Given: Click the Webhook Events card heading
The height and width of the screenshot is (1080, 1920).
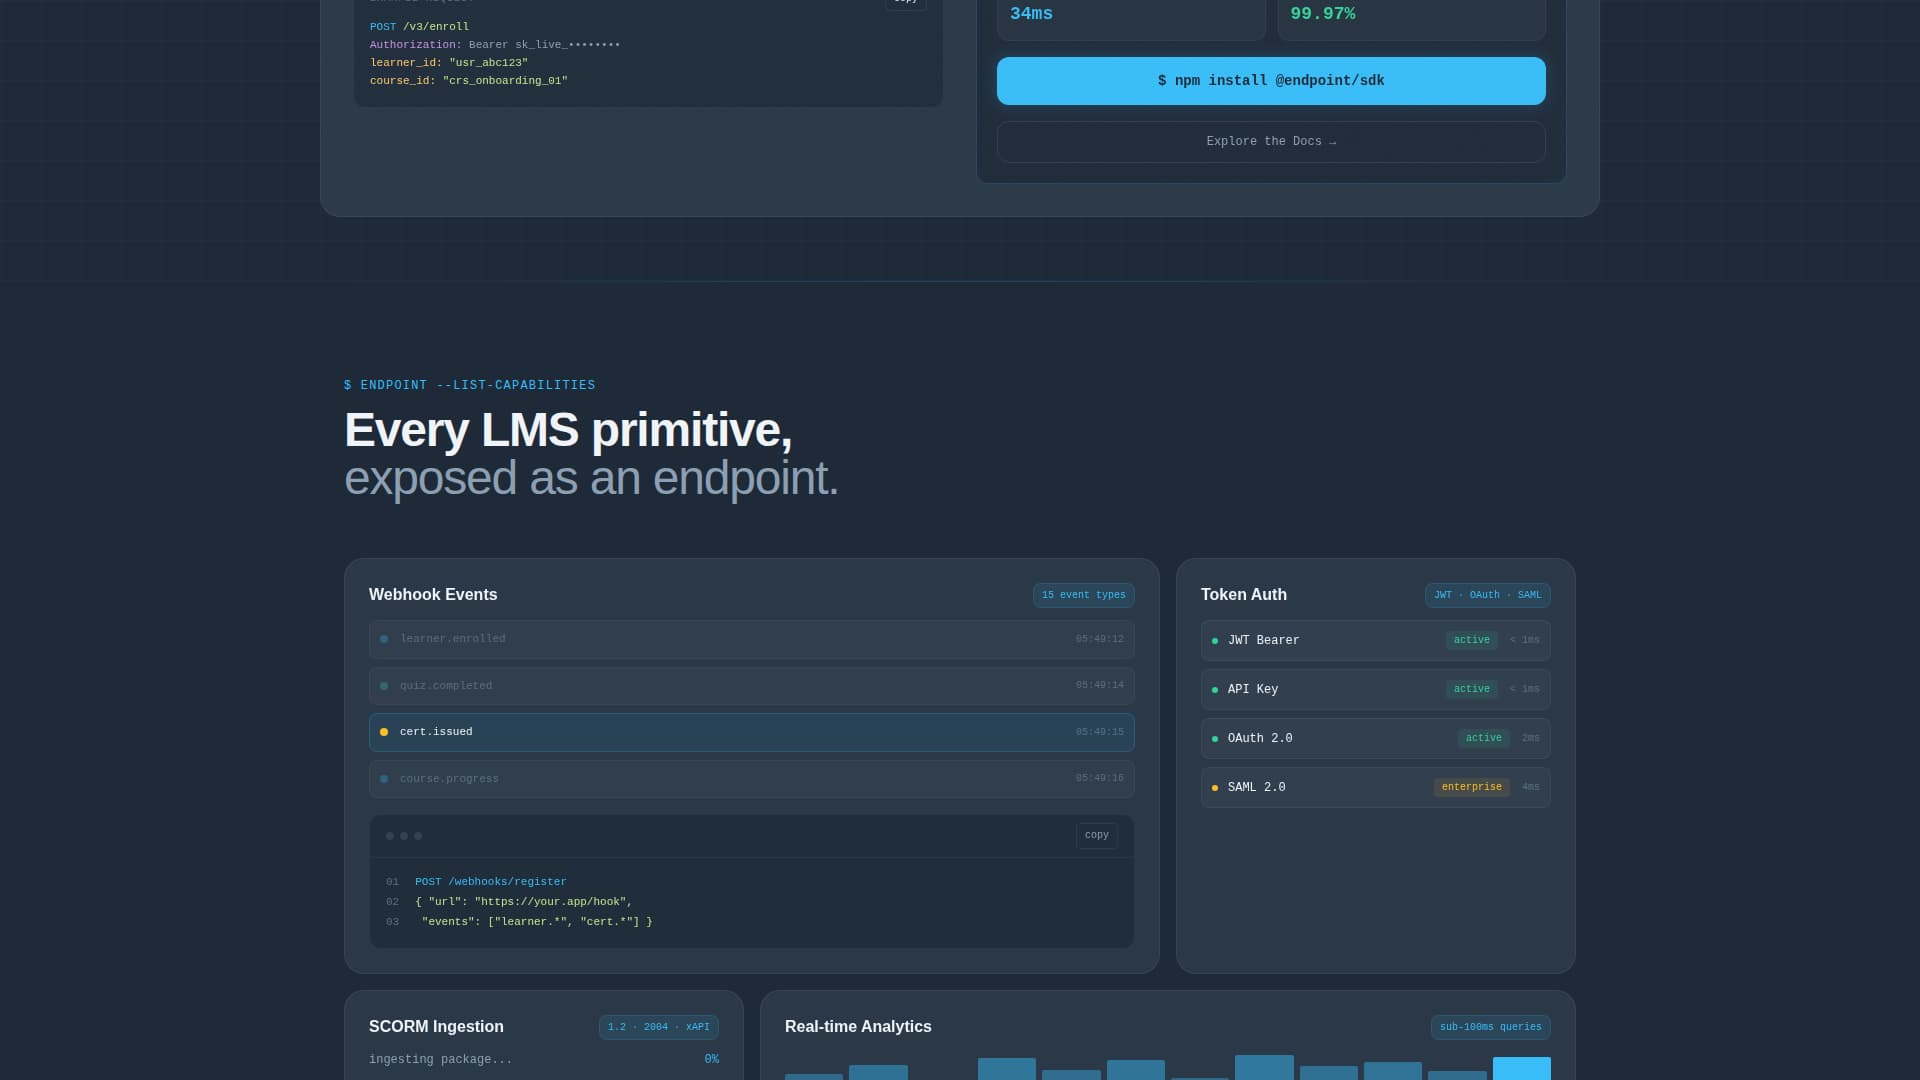Looking at the screenshot, I should [x=433, y=595].
